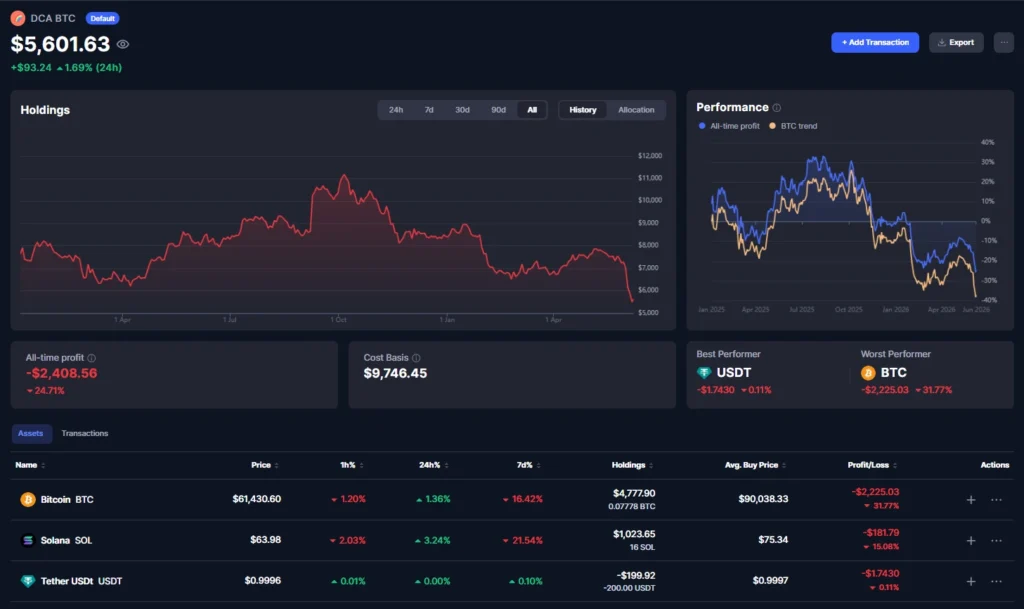Click the Performance chart area

pyautogui.click(x=844, y=222)
